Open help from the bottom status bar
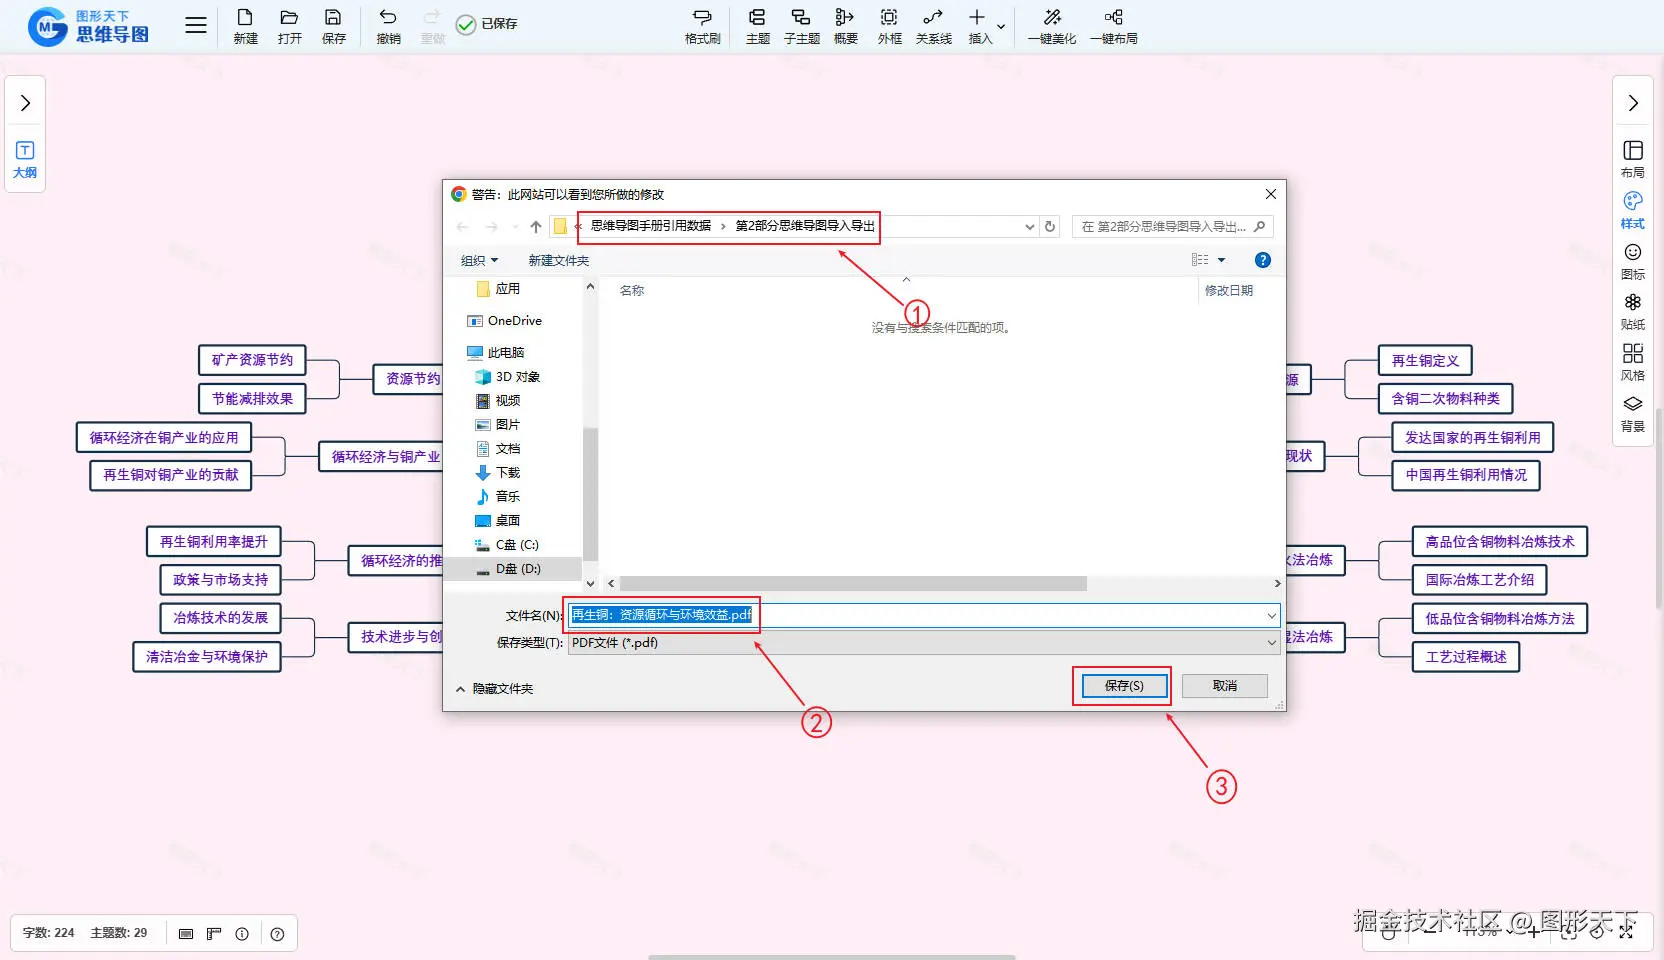 coord(278,934)
